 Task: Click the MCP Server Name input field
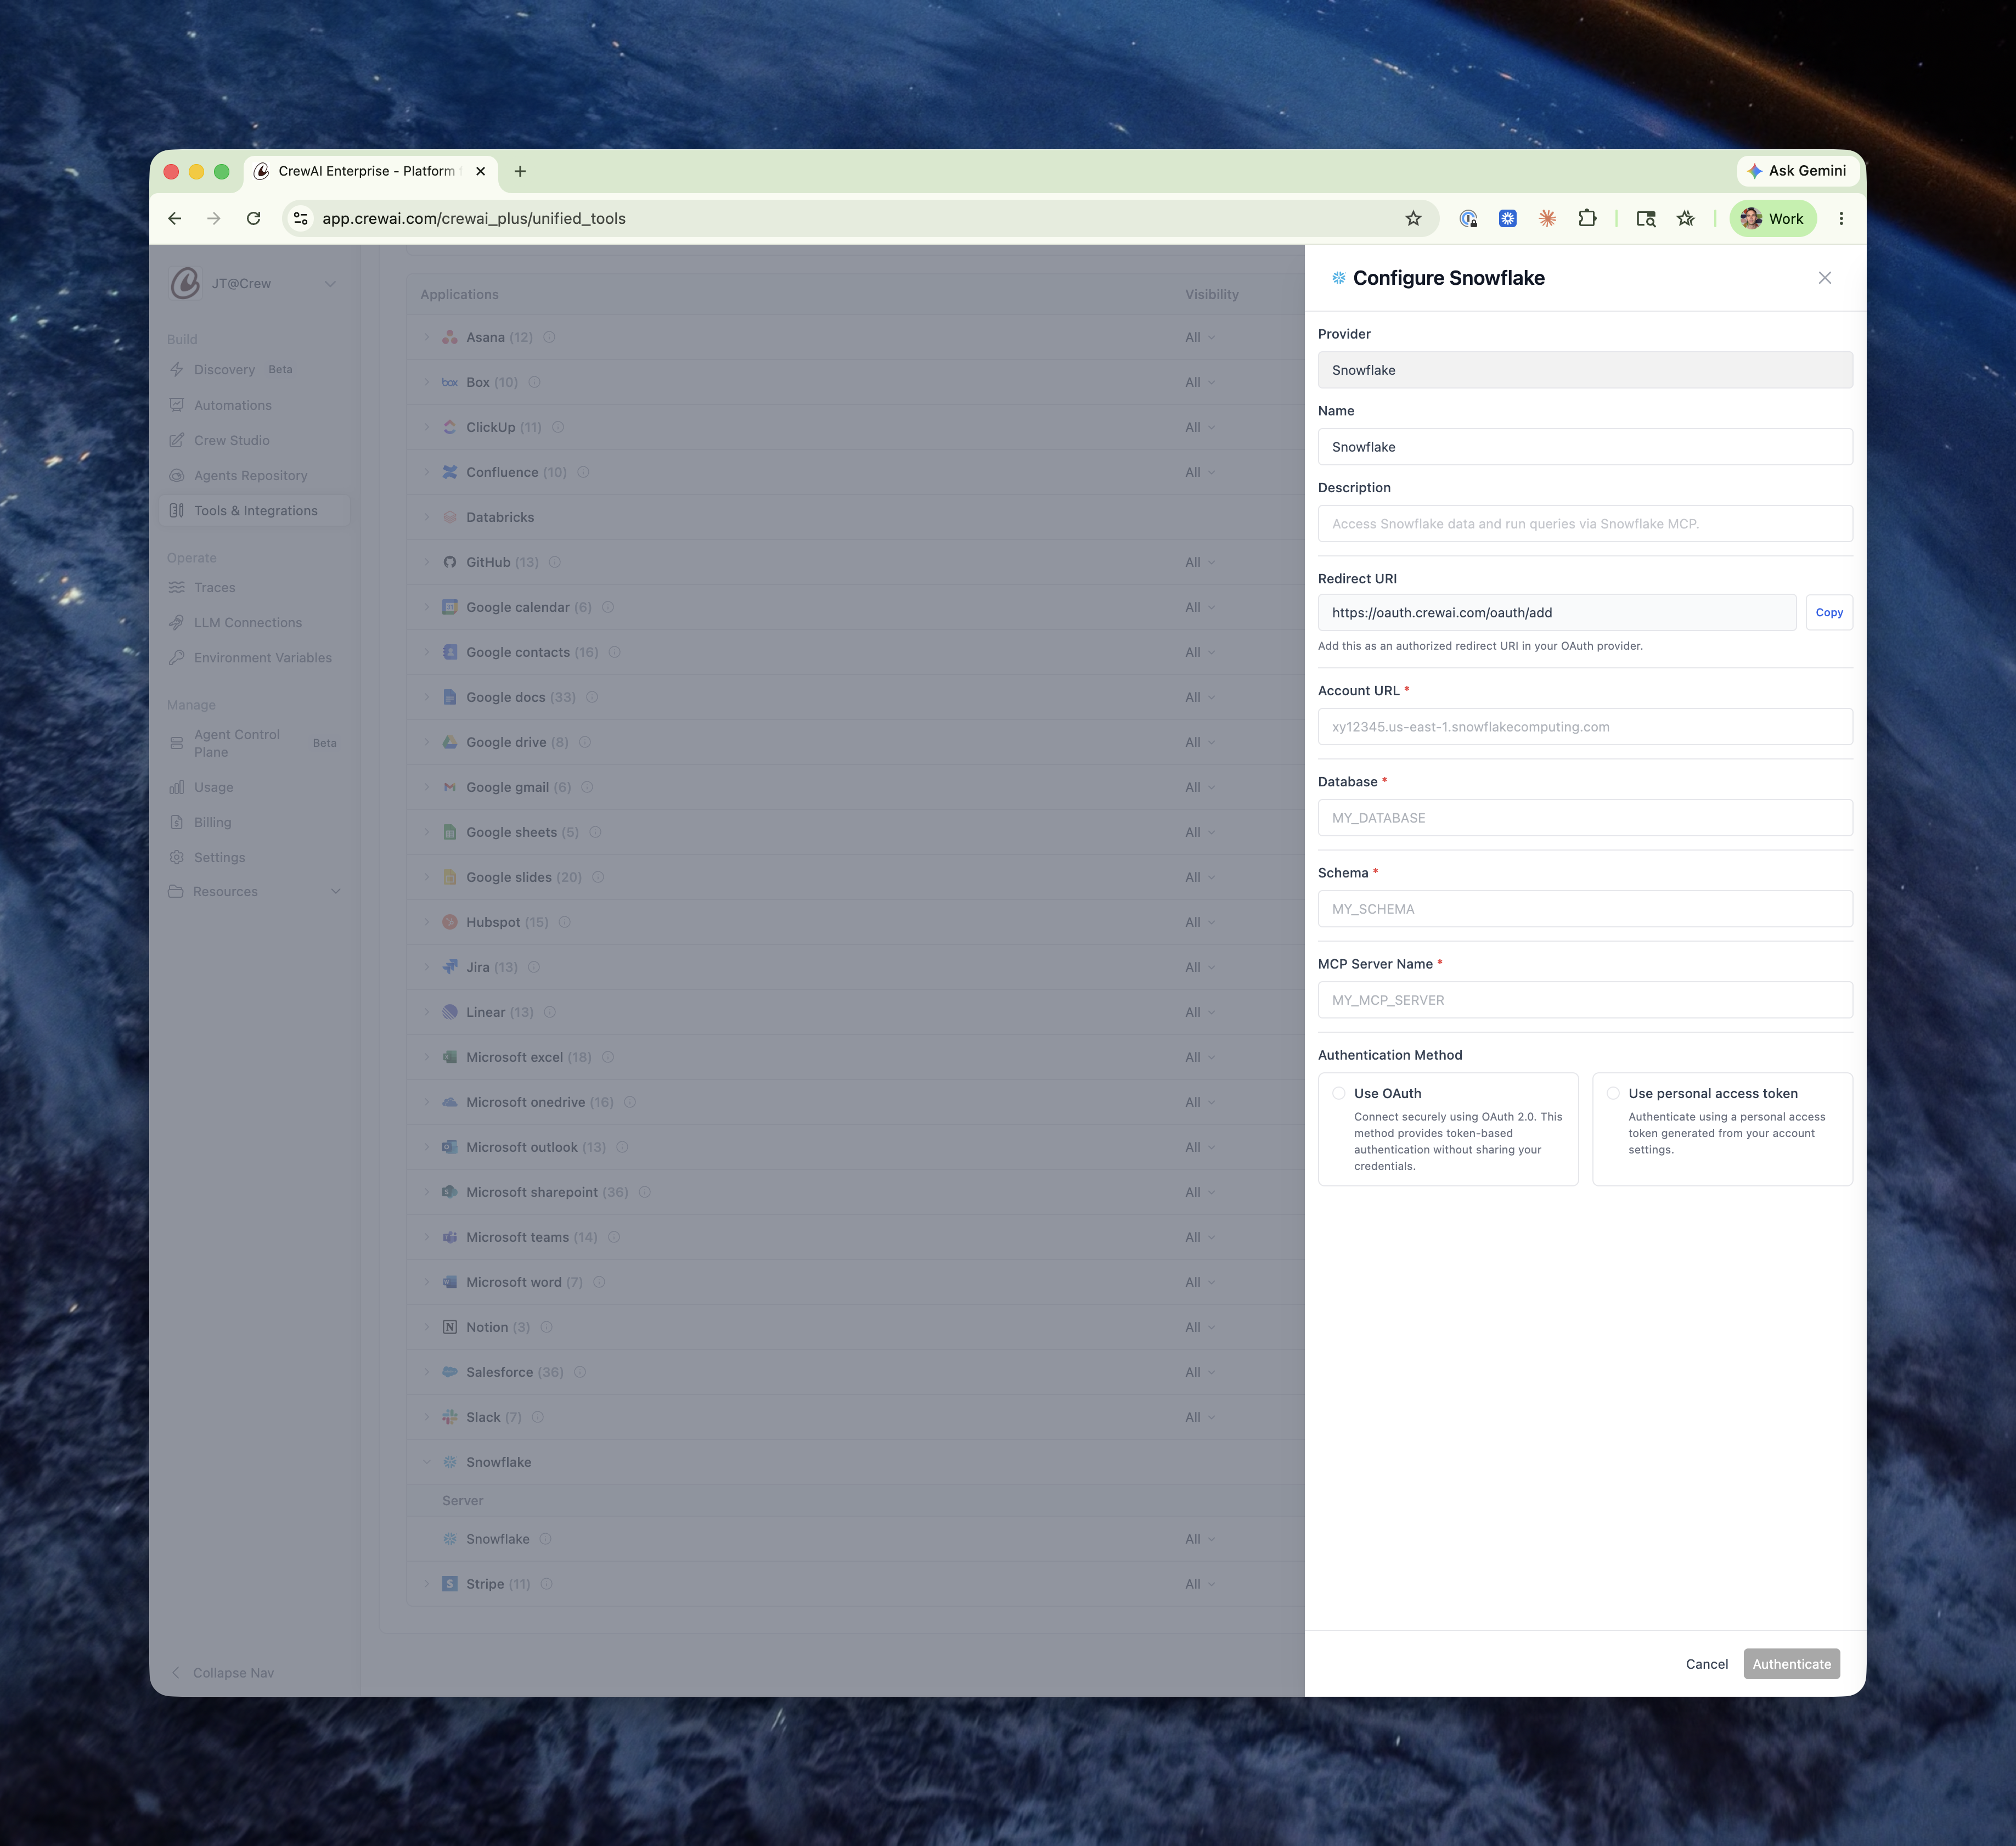tap(1585, 999)
